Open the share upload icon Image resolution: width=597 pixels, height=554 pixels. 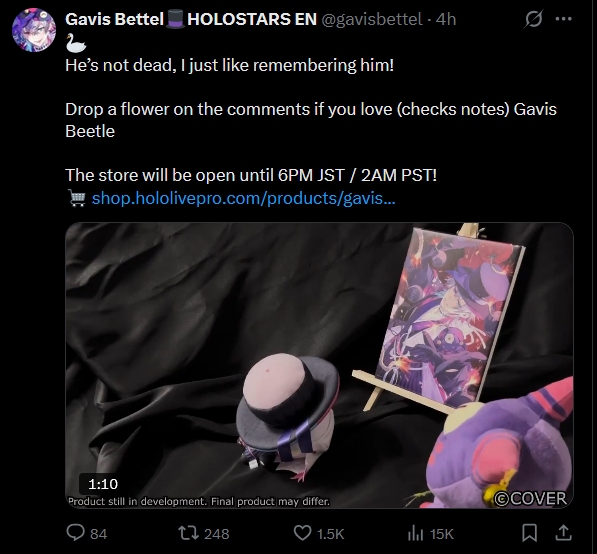tap(563, 533)
